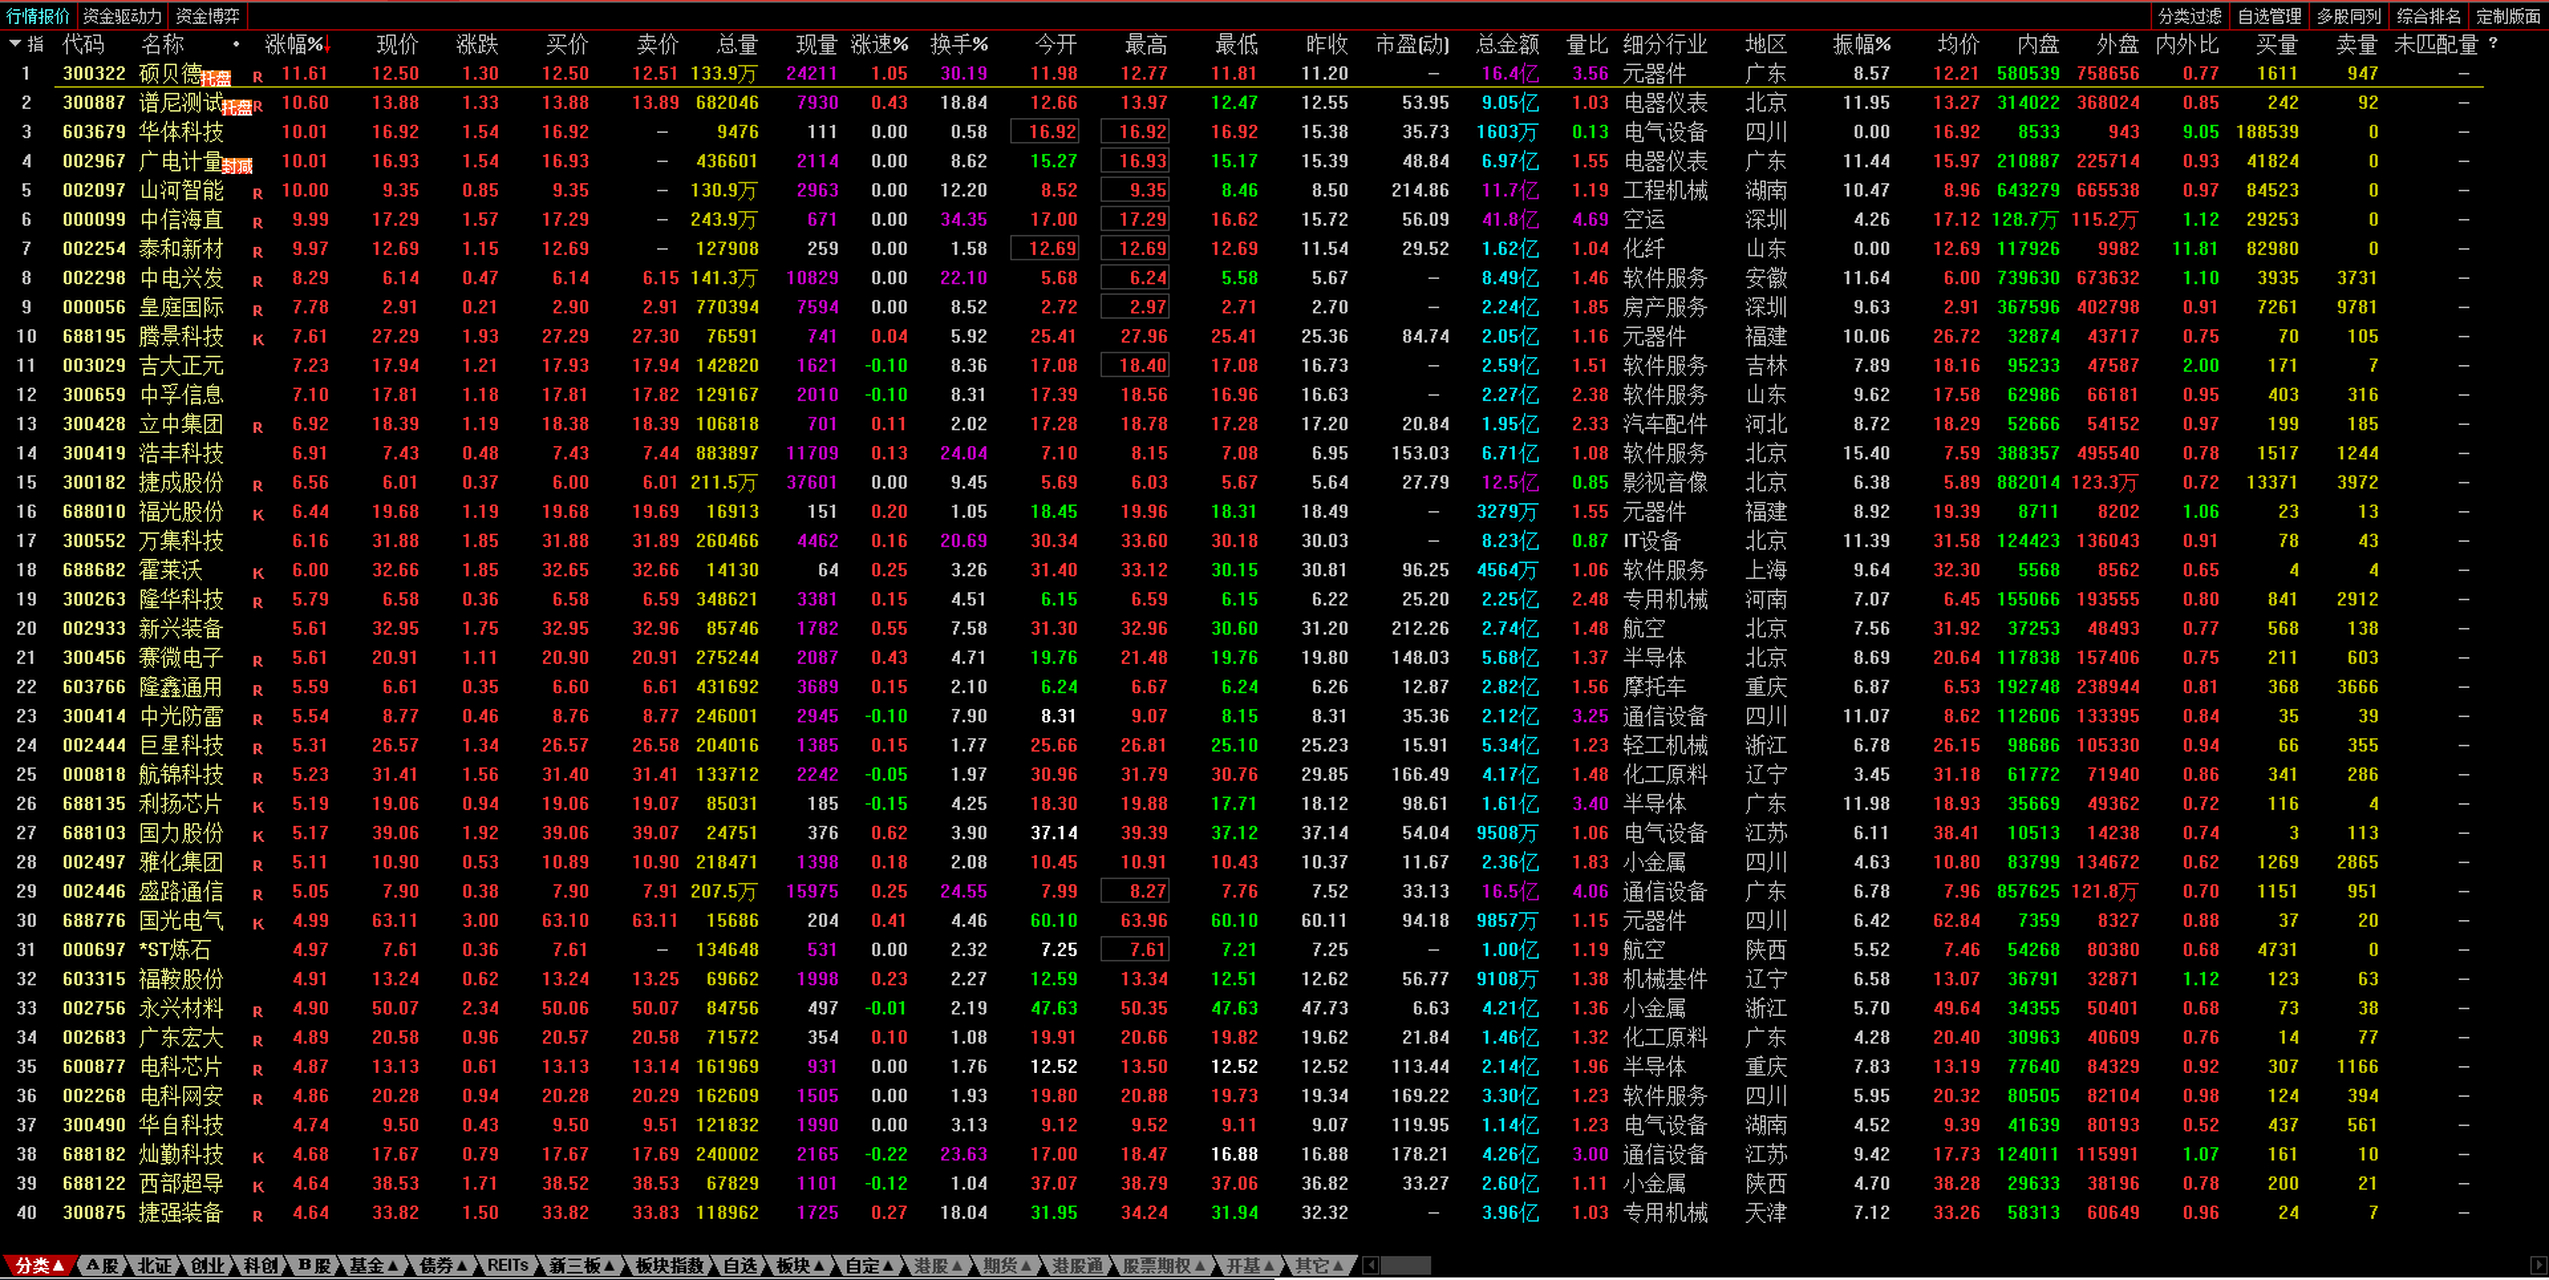2549x1280 pixels.
Task: Select the 自选 bottom tab
Action: [x=740, y=1266]
